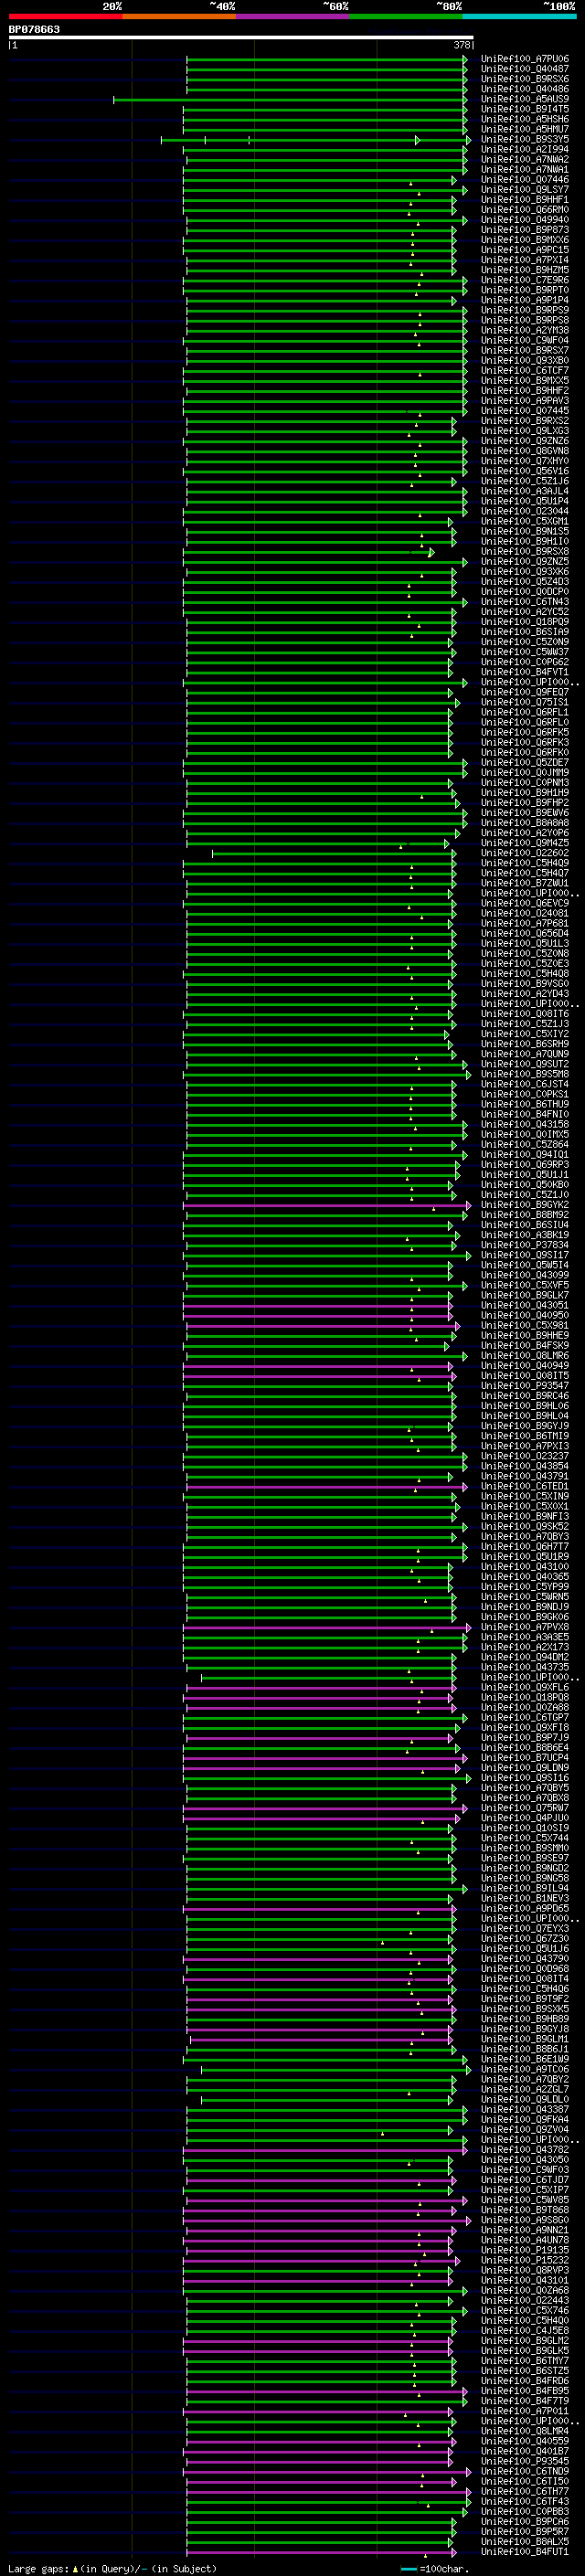The height and width of the screenshot is (2576, 585).
Task: Click the alignment bar for UniRef100_A5AUS9
Action: click(x=290, y=100)
